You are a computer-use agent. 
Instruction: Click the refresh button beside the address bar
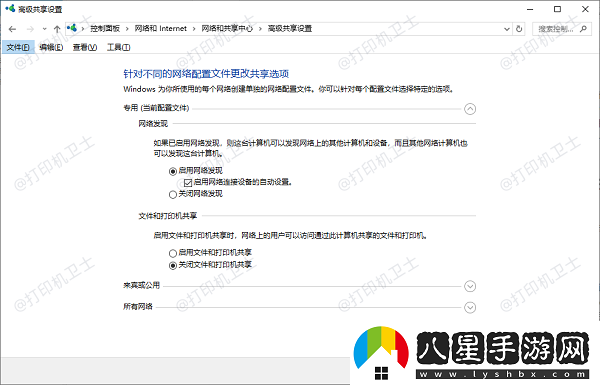(x=519, y=29)
